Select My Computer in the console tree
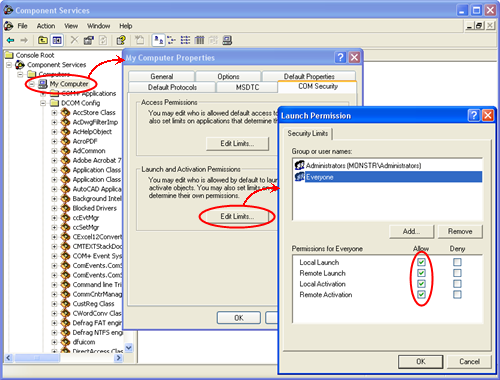The height and width of the screenshot is (380, 500). pos(69,84)
